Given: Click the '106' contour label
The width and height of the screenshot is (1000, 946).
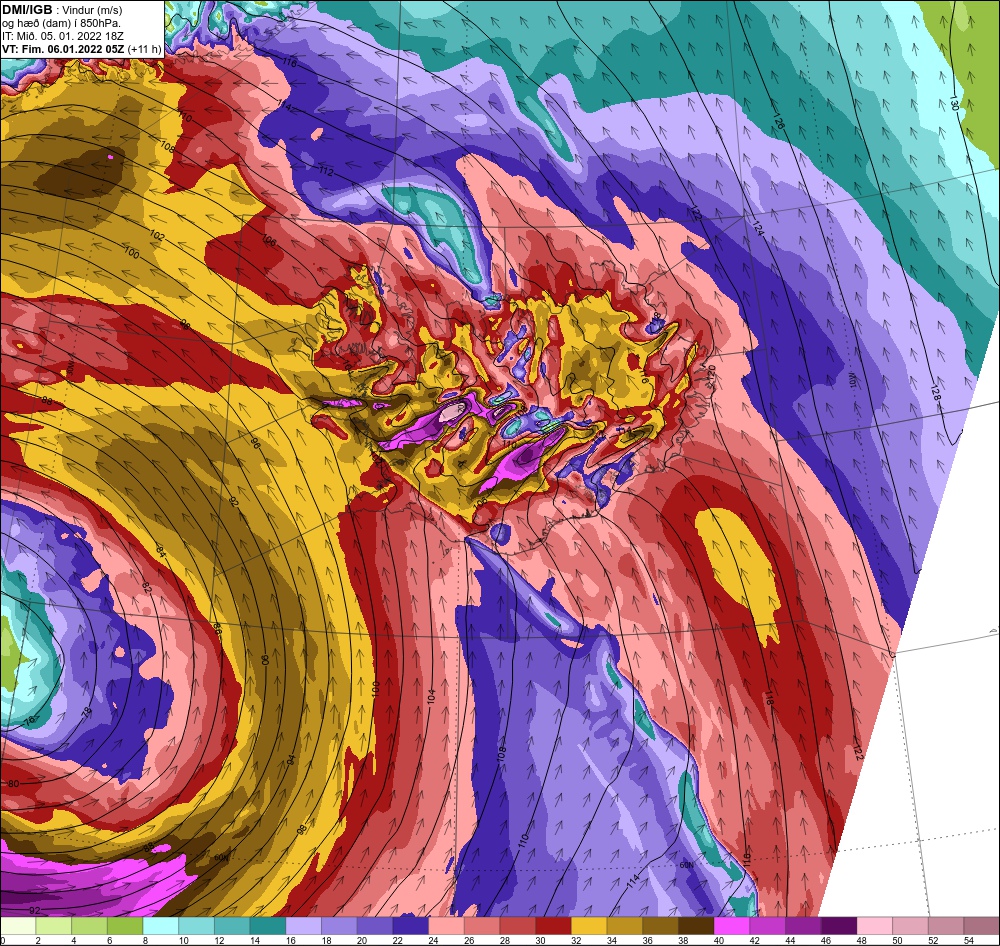Looking at the screenshot, I should [x=268, y=240].
